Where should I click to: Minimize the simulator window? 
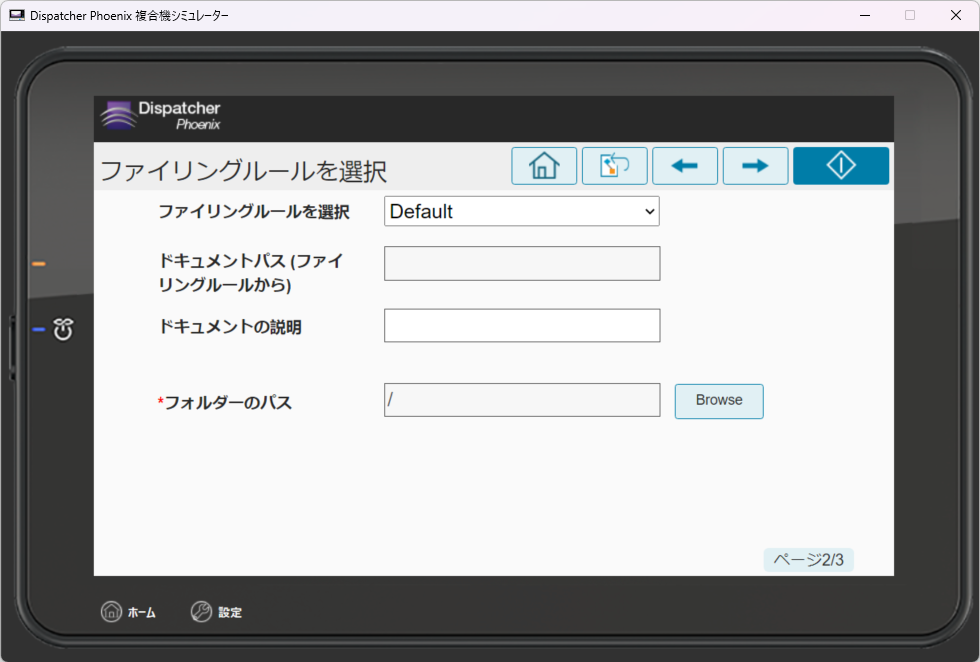863,15
